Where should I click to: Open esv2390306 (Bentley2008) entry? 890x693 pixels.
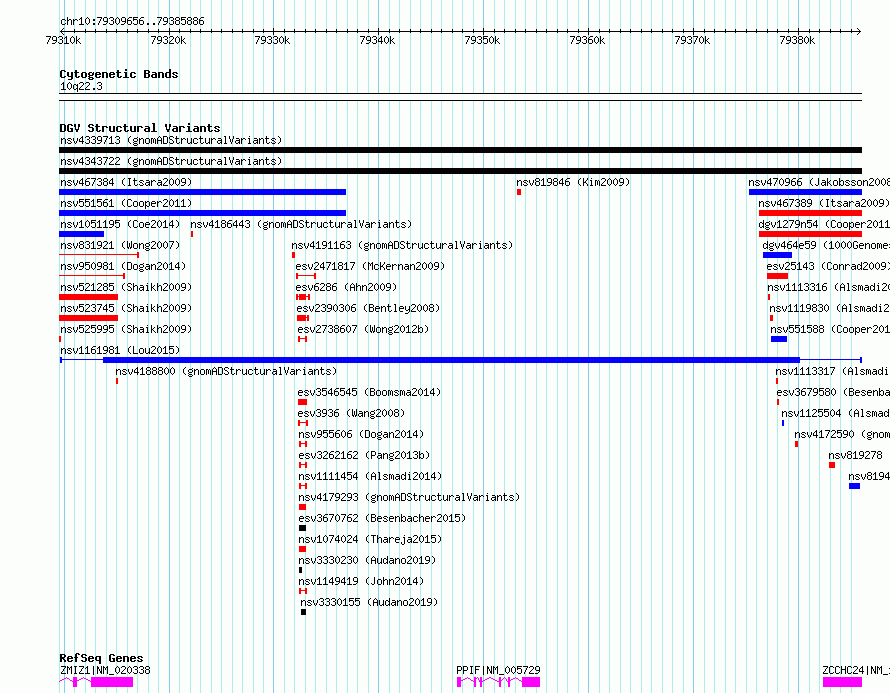(368, 308)
